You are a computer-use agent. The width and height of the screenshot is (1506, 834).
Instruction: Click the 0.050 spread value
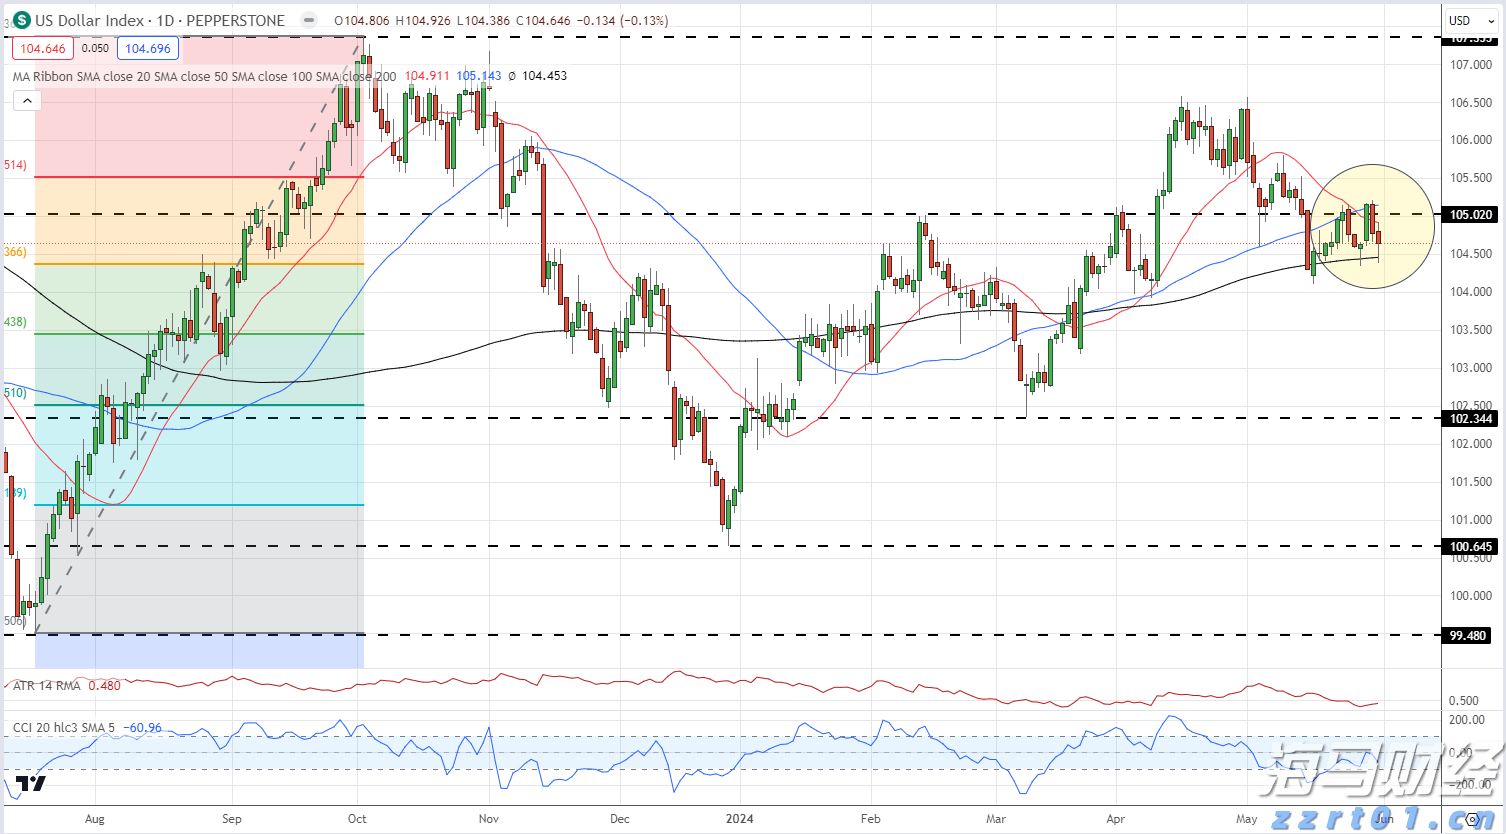tap(95, 48)
